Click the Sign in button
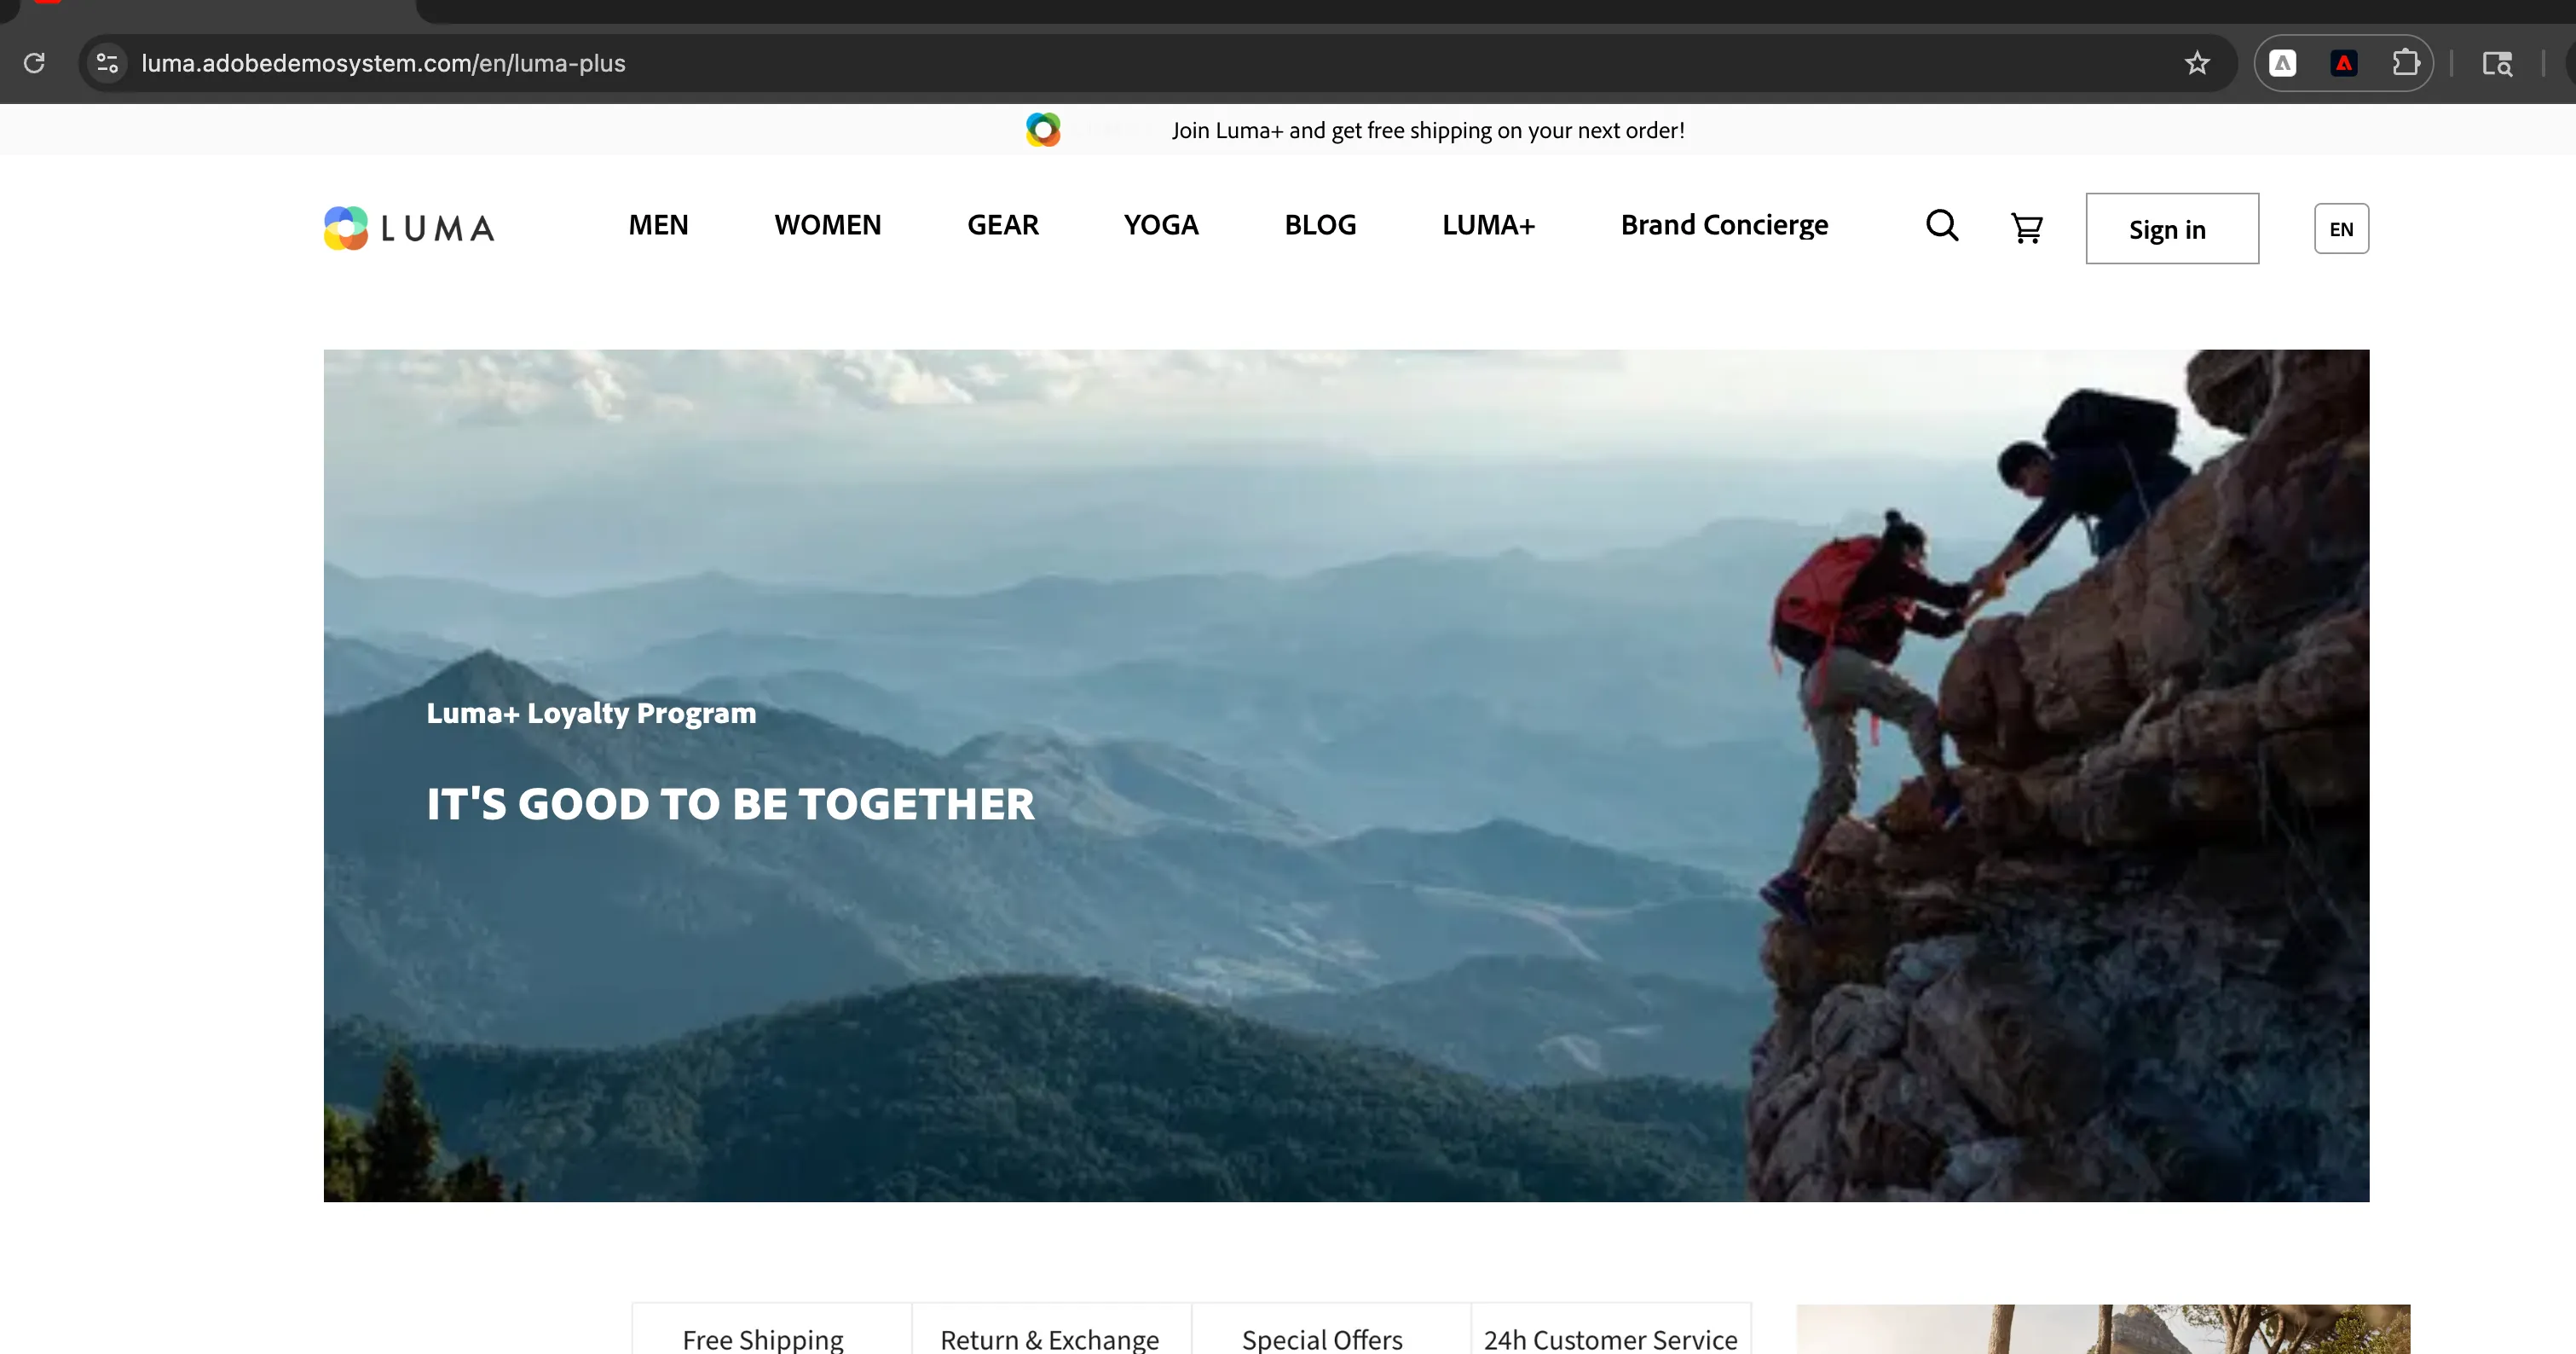Screen dimensions: 2576x1354 point(2172,229)
